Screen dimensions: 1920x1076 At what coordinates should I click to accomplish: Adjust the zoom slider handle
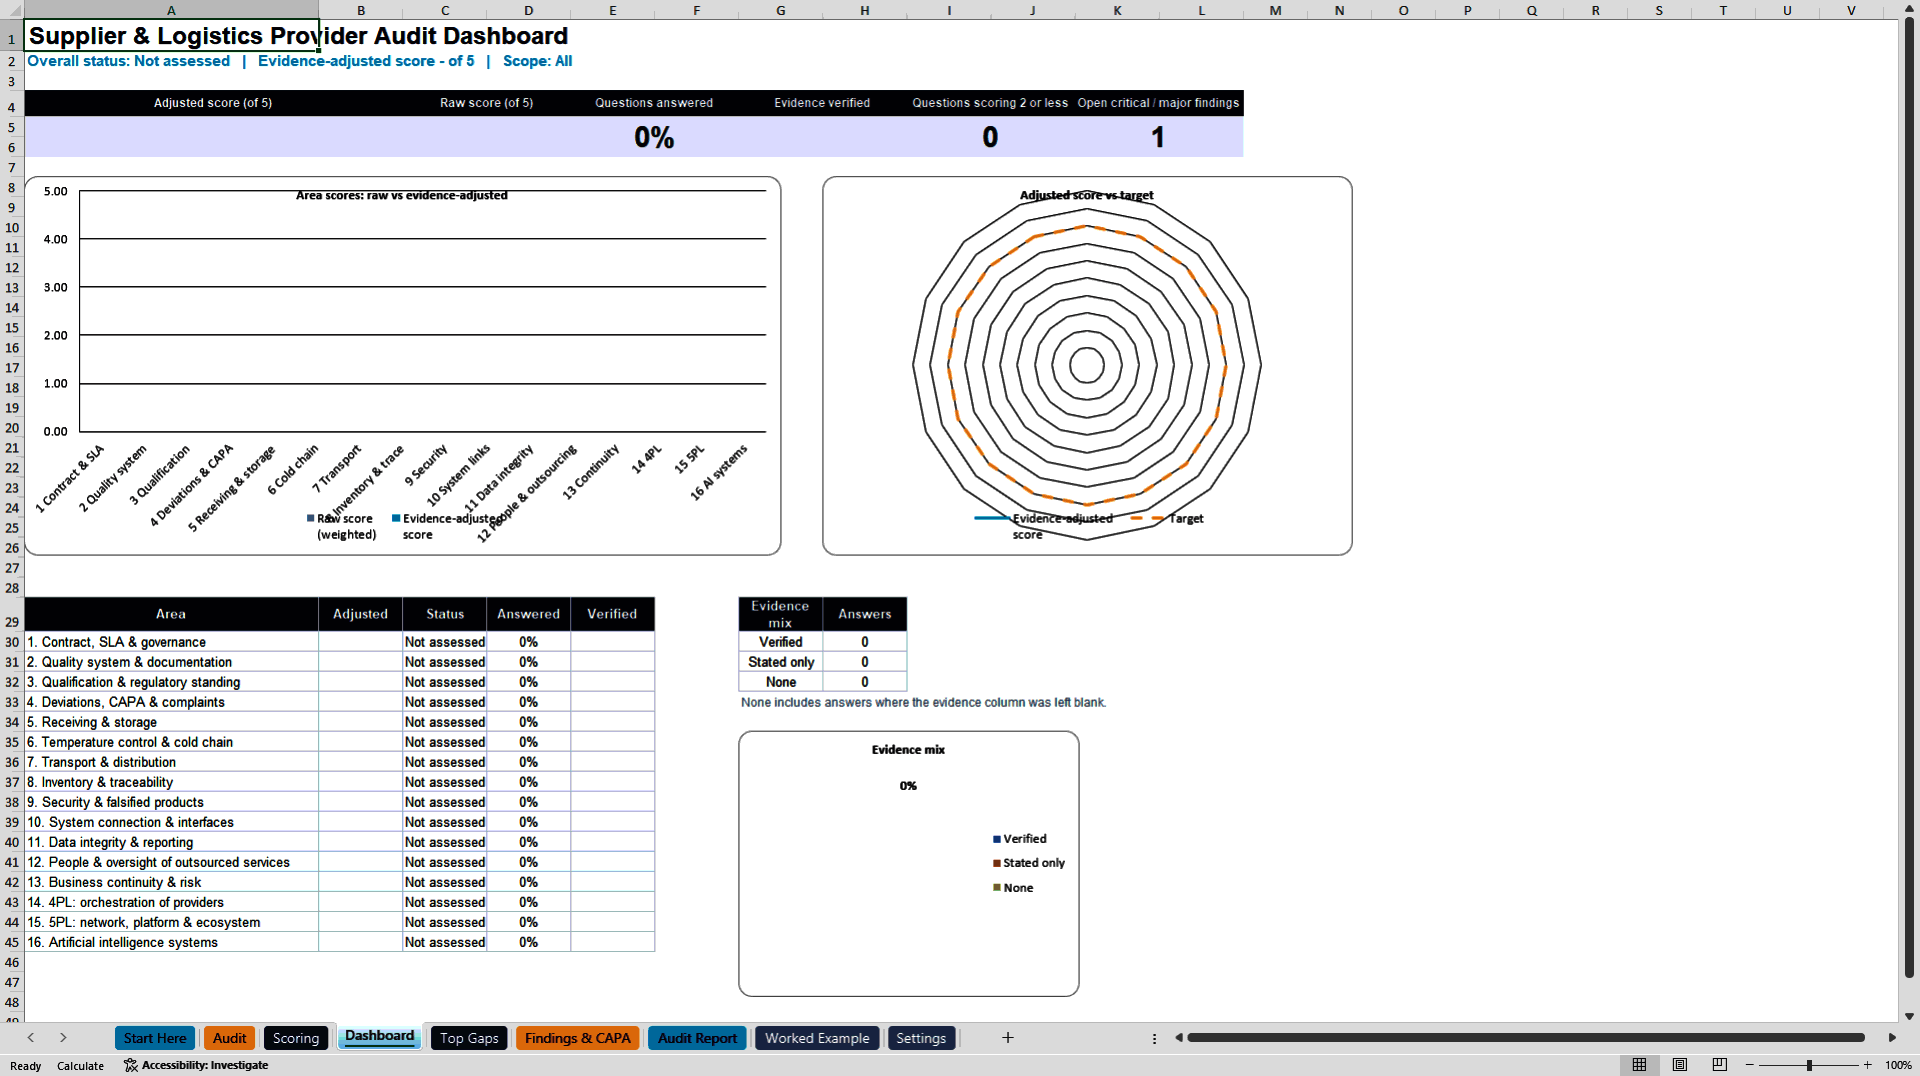click(x=1809, y=1065)
